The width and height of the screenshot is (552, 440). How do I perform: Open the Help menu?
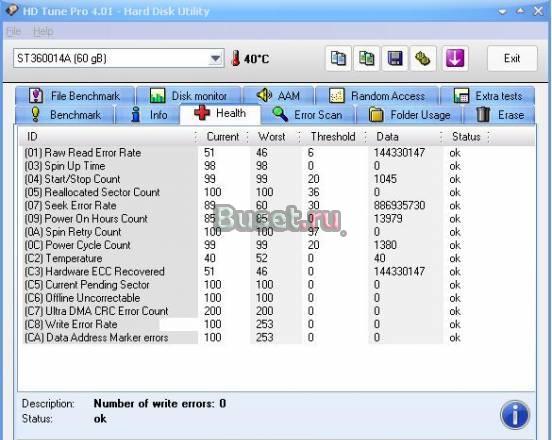(x=43, y=31)
